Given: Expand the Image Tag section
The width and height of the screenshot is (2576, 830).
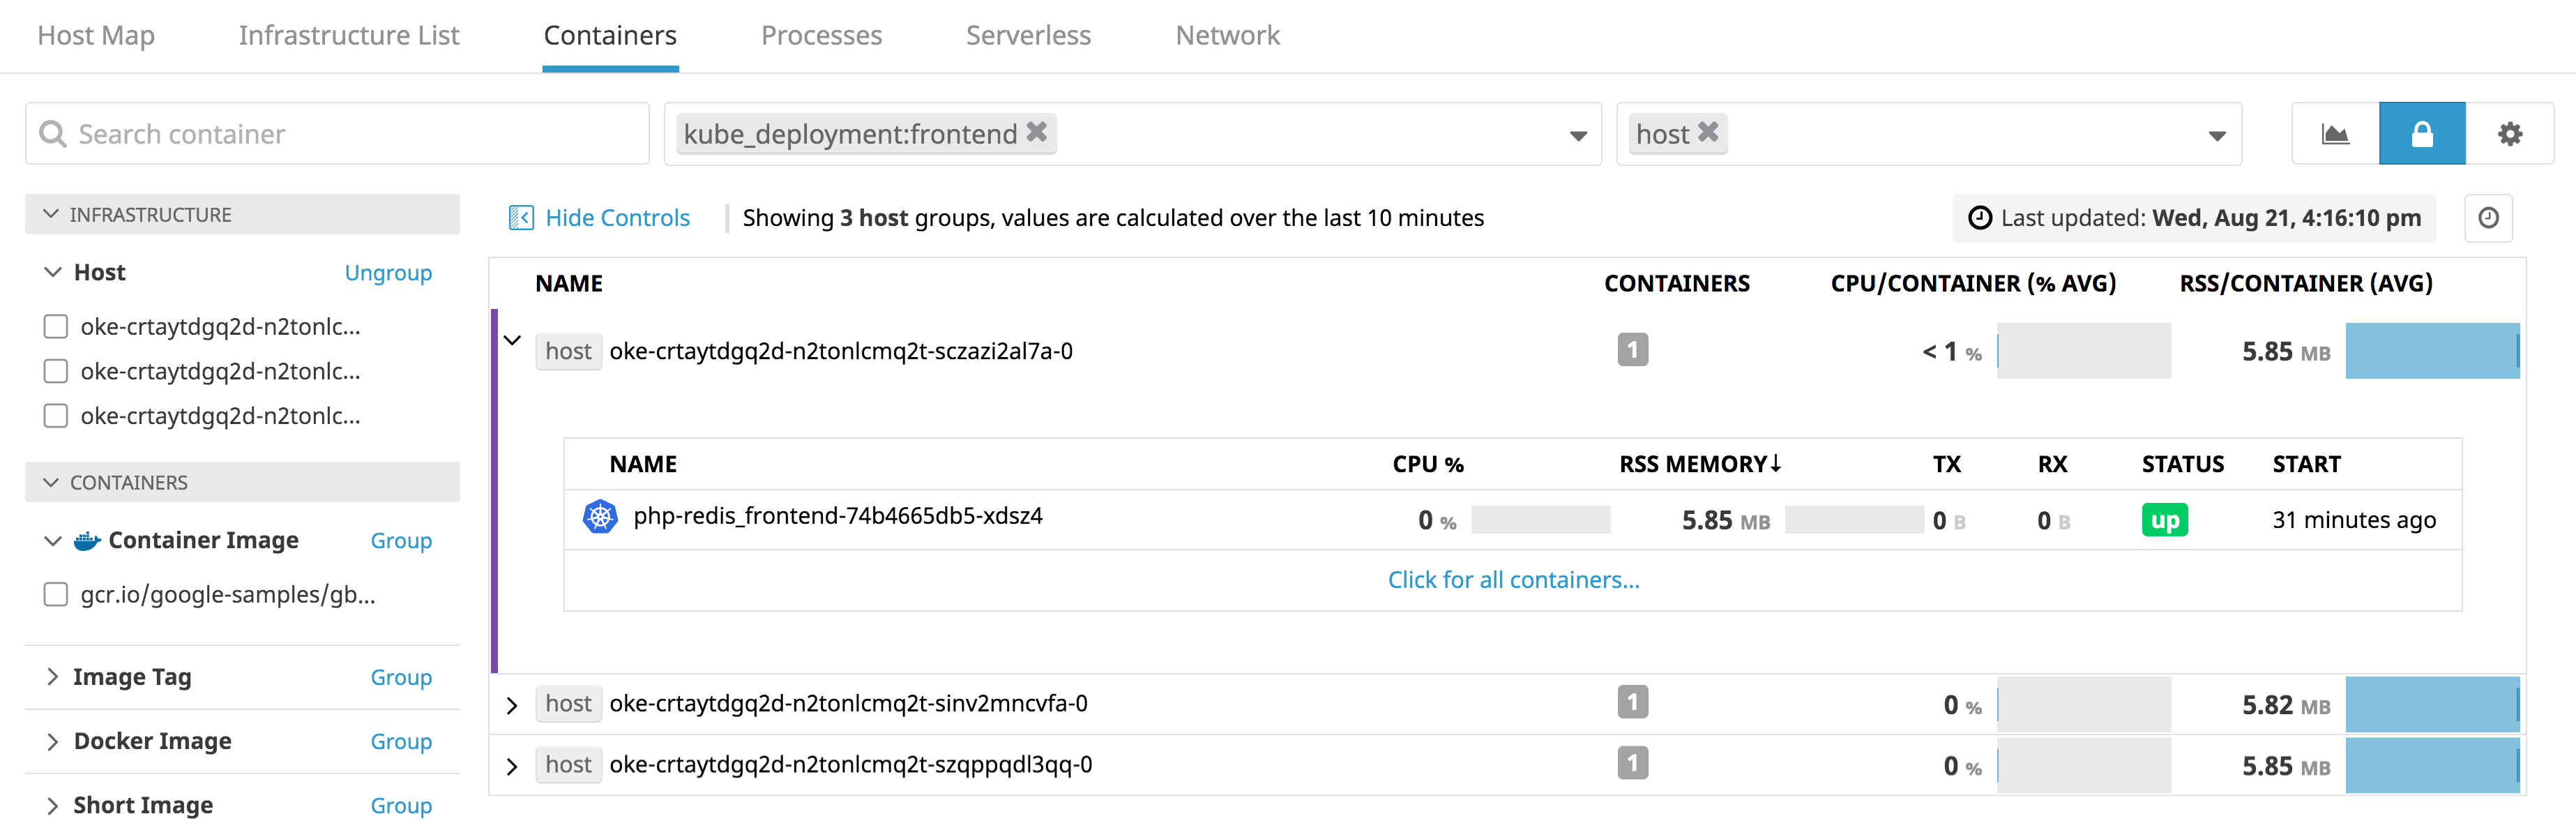Looking at the screenshot, I should pyautogui.click(x=54, y=677).
